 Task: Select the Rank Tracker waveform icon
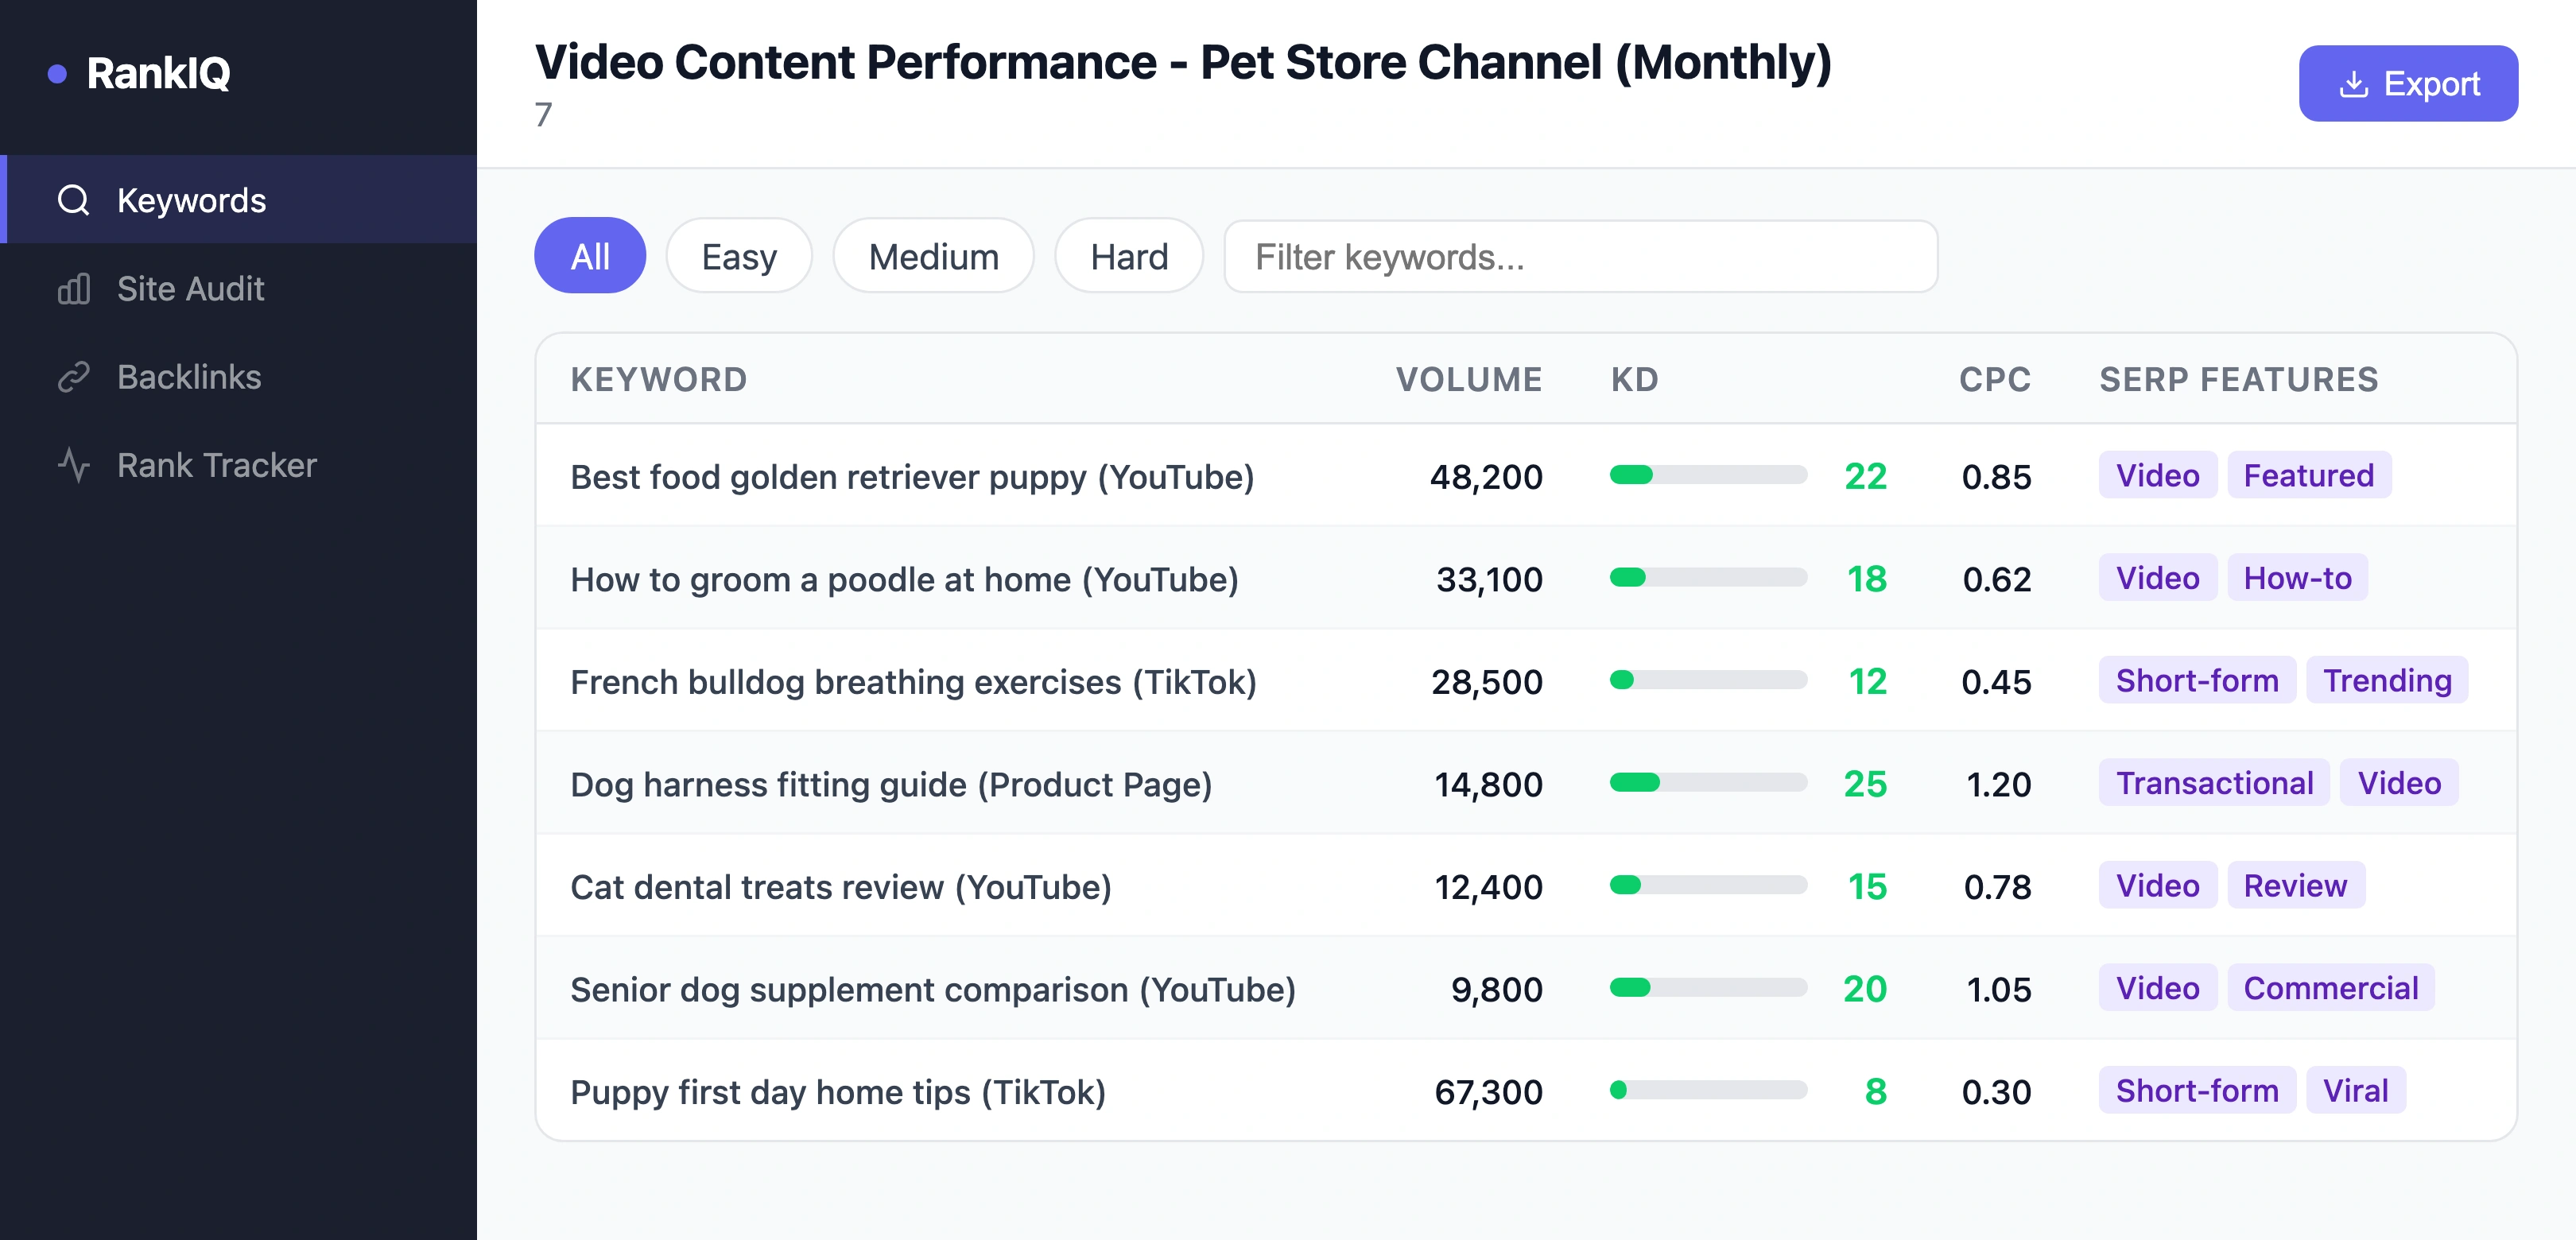(72, 464)
